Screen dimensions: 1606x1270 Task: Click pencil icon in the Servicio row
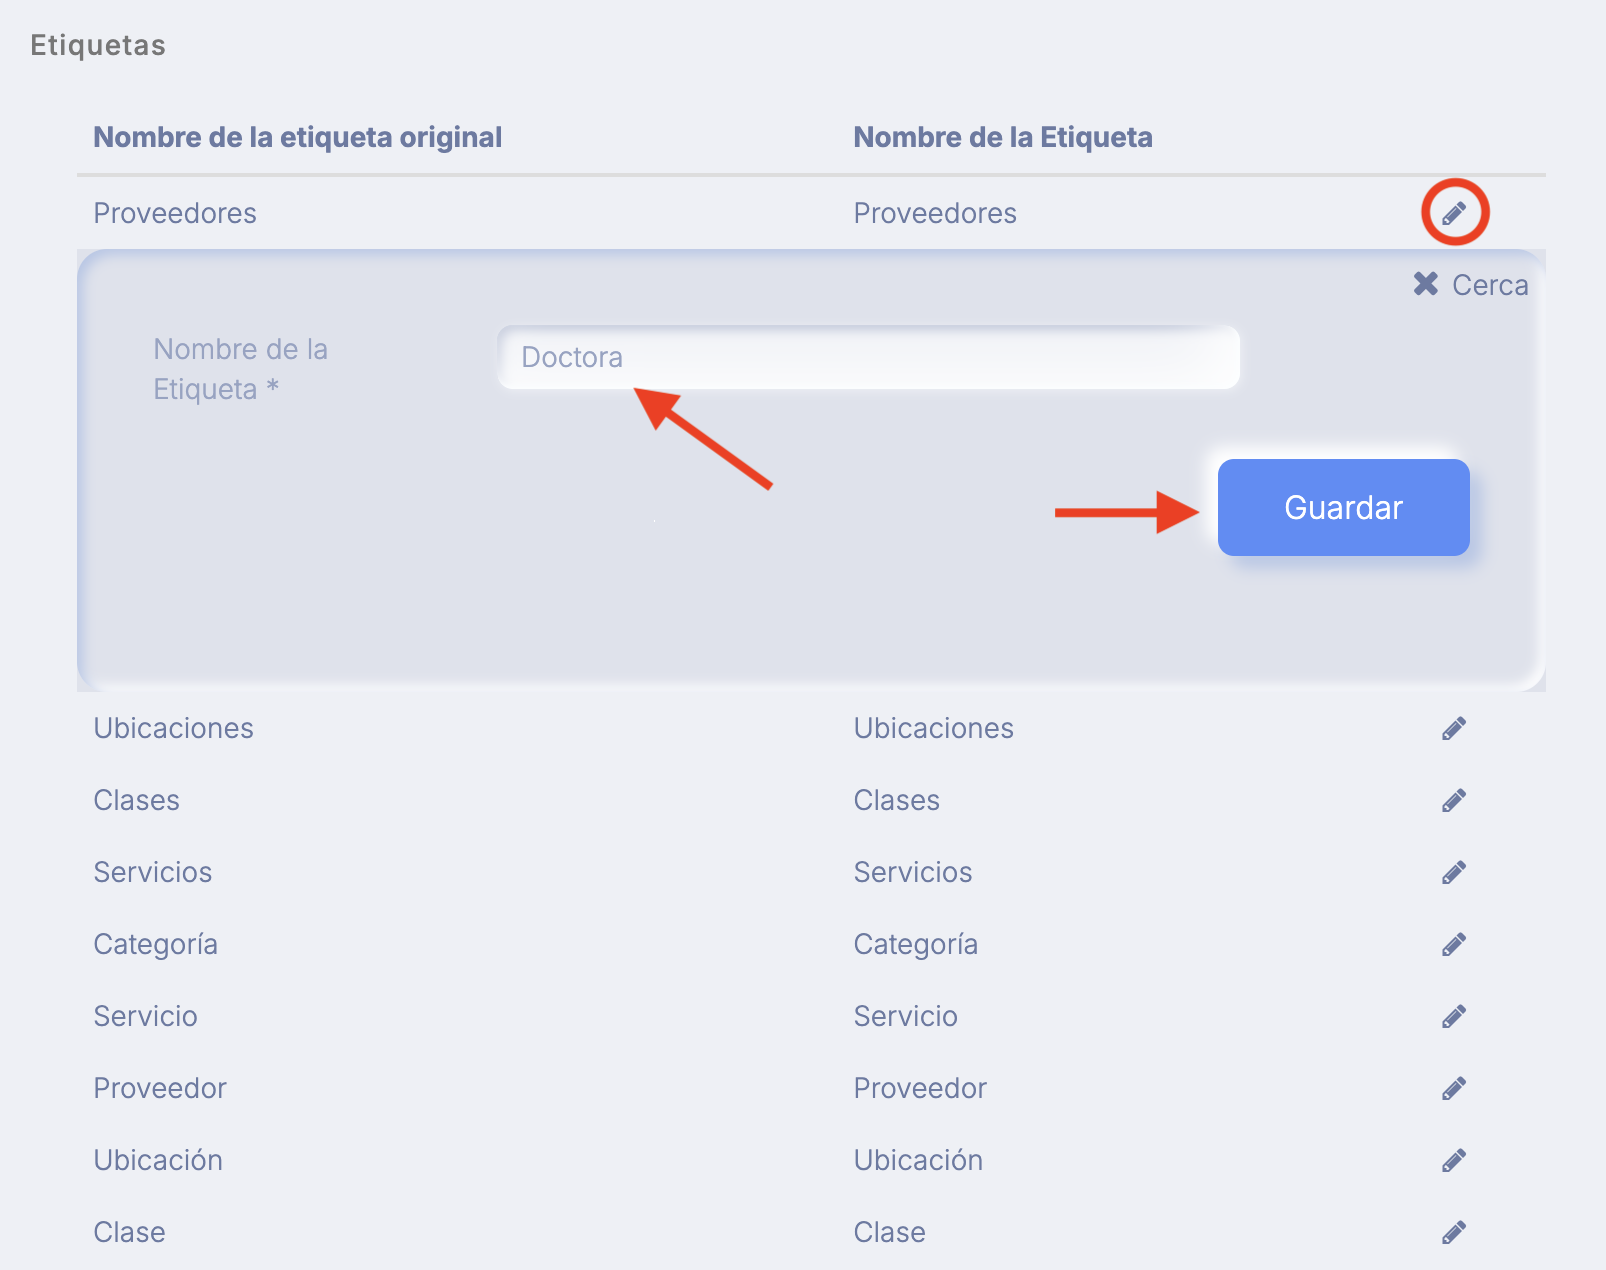[x=1454, y=1016]
